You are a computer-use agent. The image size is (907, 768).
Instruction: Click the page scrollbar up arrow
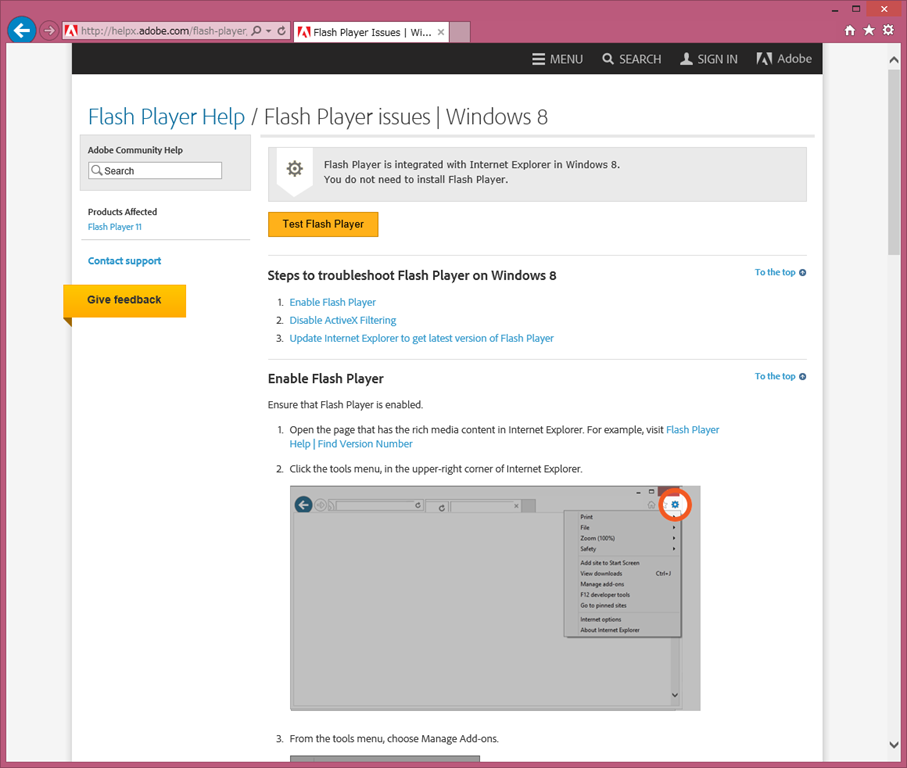pyautogui.click(x=894, y=60)
